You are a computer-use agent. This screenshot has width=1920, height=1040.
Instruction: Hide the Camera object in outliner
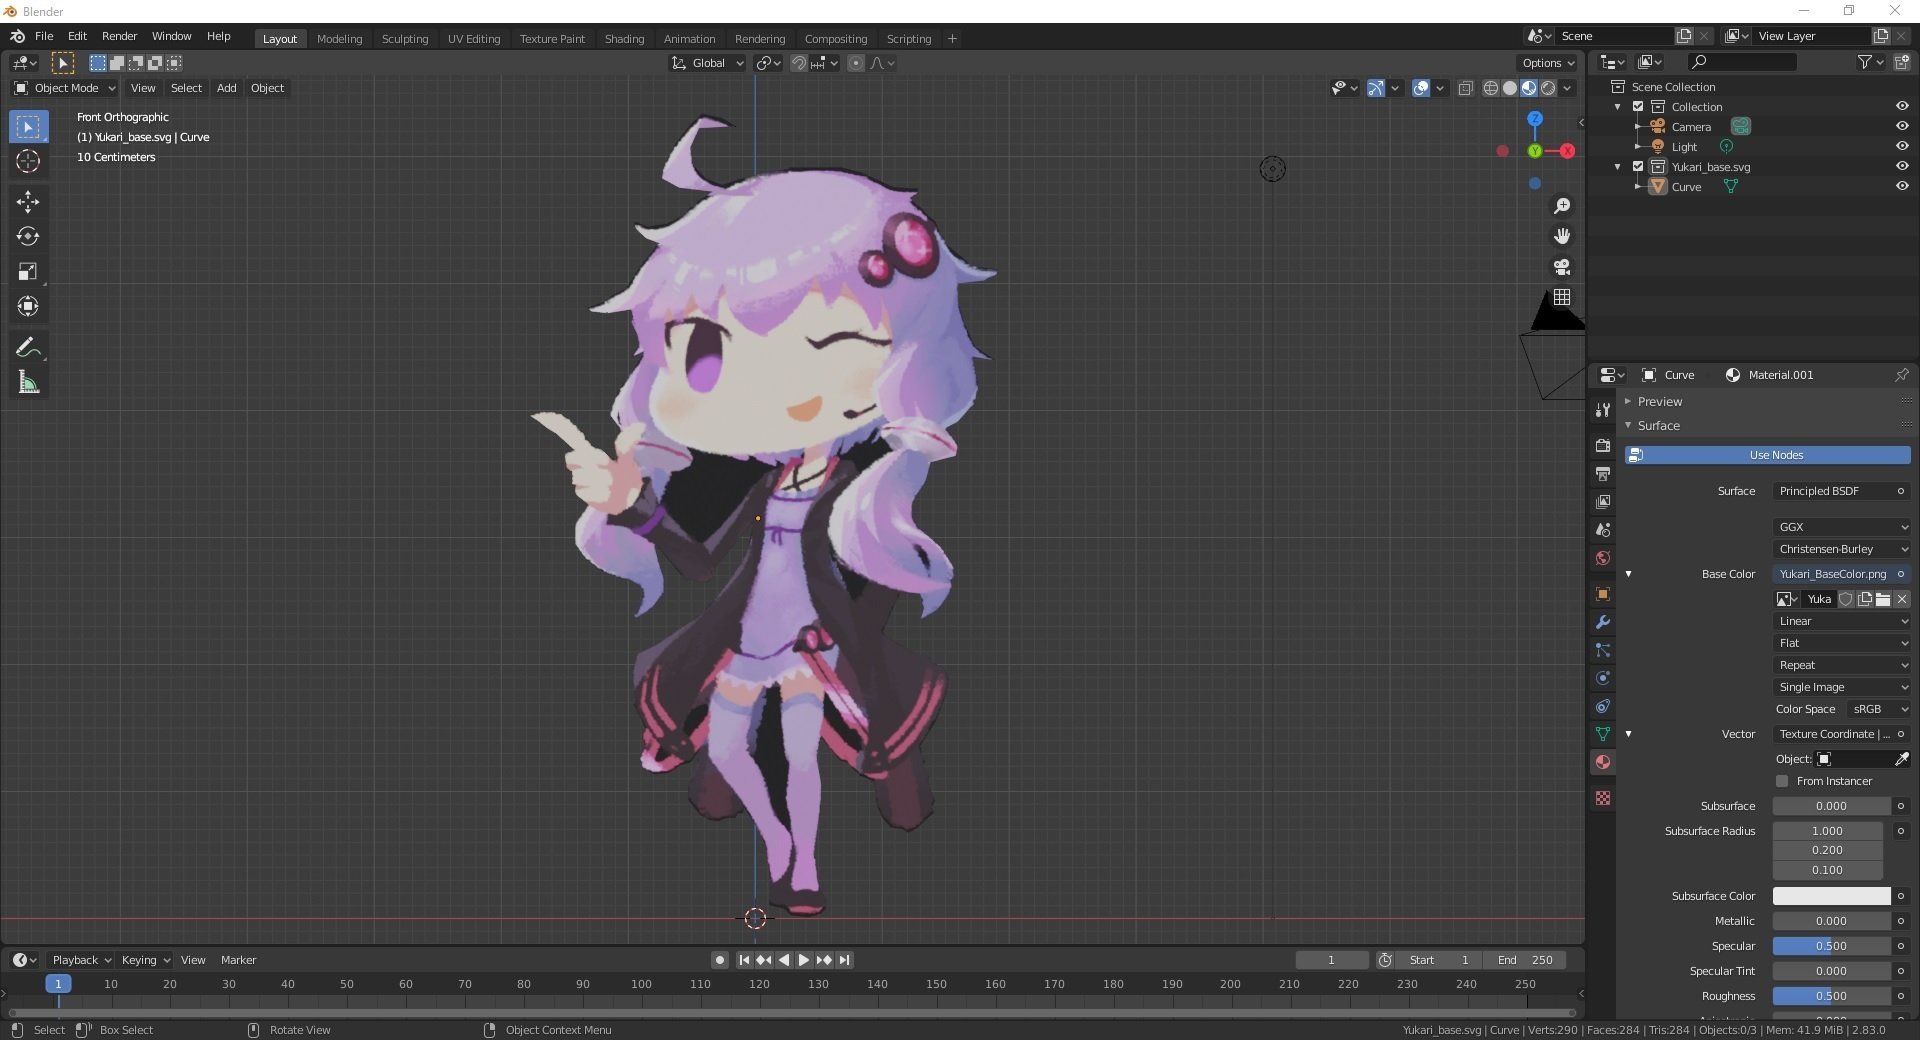[1902, 126]
